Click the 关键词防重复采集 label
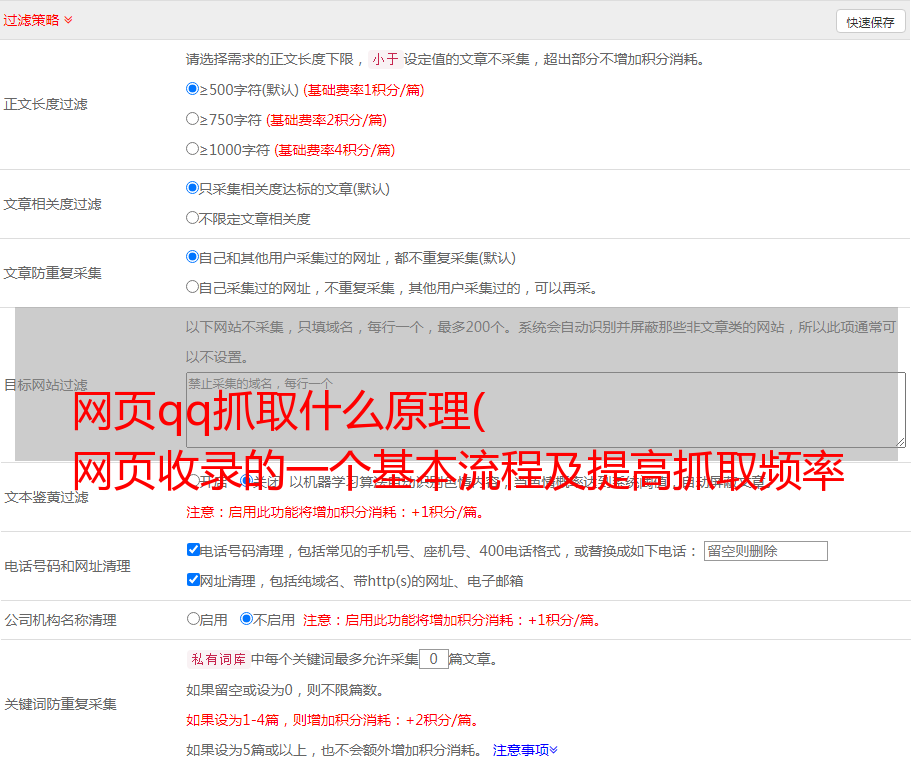The width and height of the screenshot is (912, 768). [x=60, y=704]
